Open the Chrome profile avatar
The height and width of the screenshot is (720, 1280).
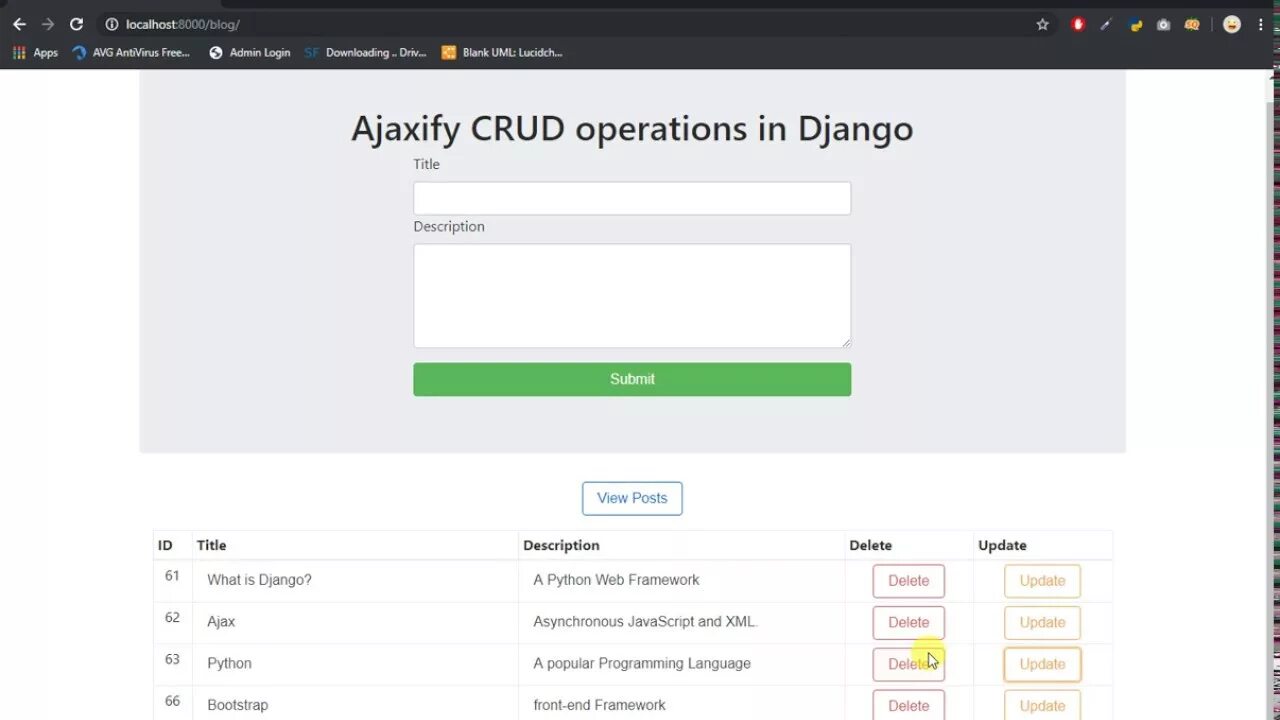point(1232,24)
